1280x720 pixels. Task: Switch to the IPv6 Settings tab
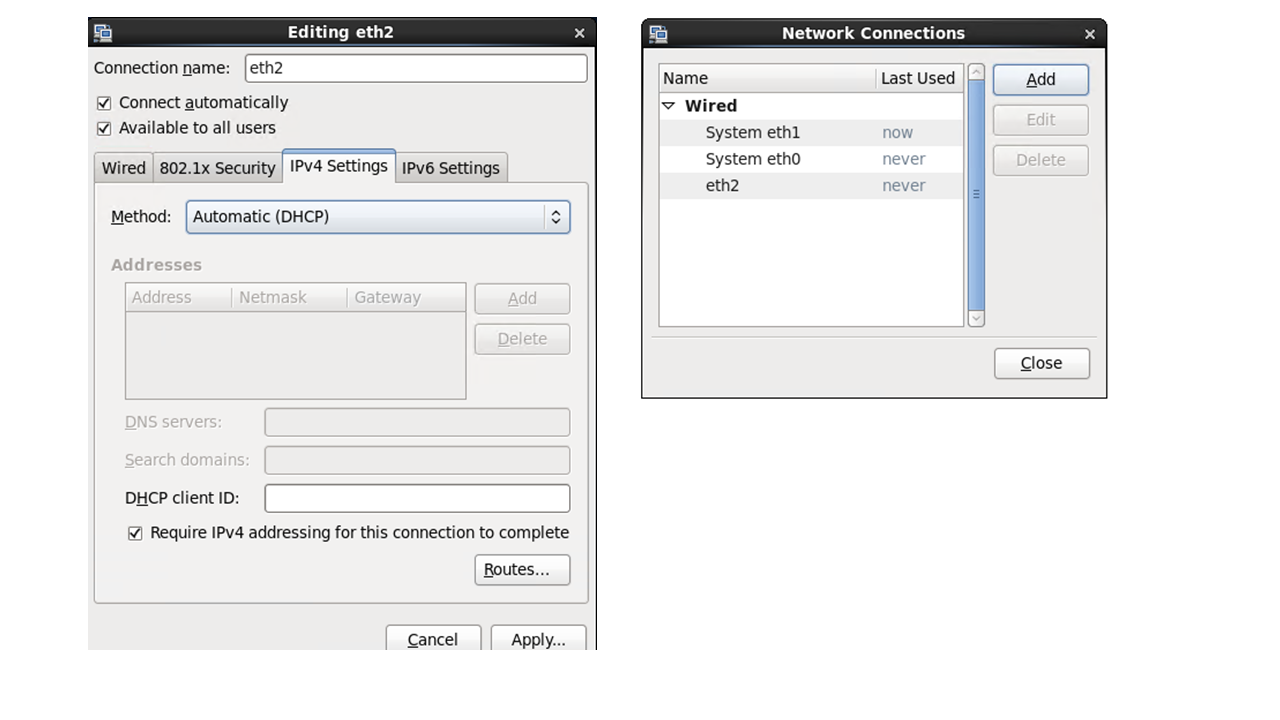[x=450, y=168]
